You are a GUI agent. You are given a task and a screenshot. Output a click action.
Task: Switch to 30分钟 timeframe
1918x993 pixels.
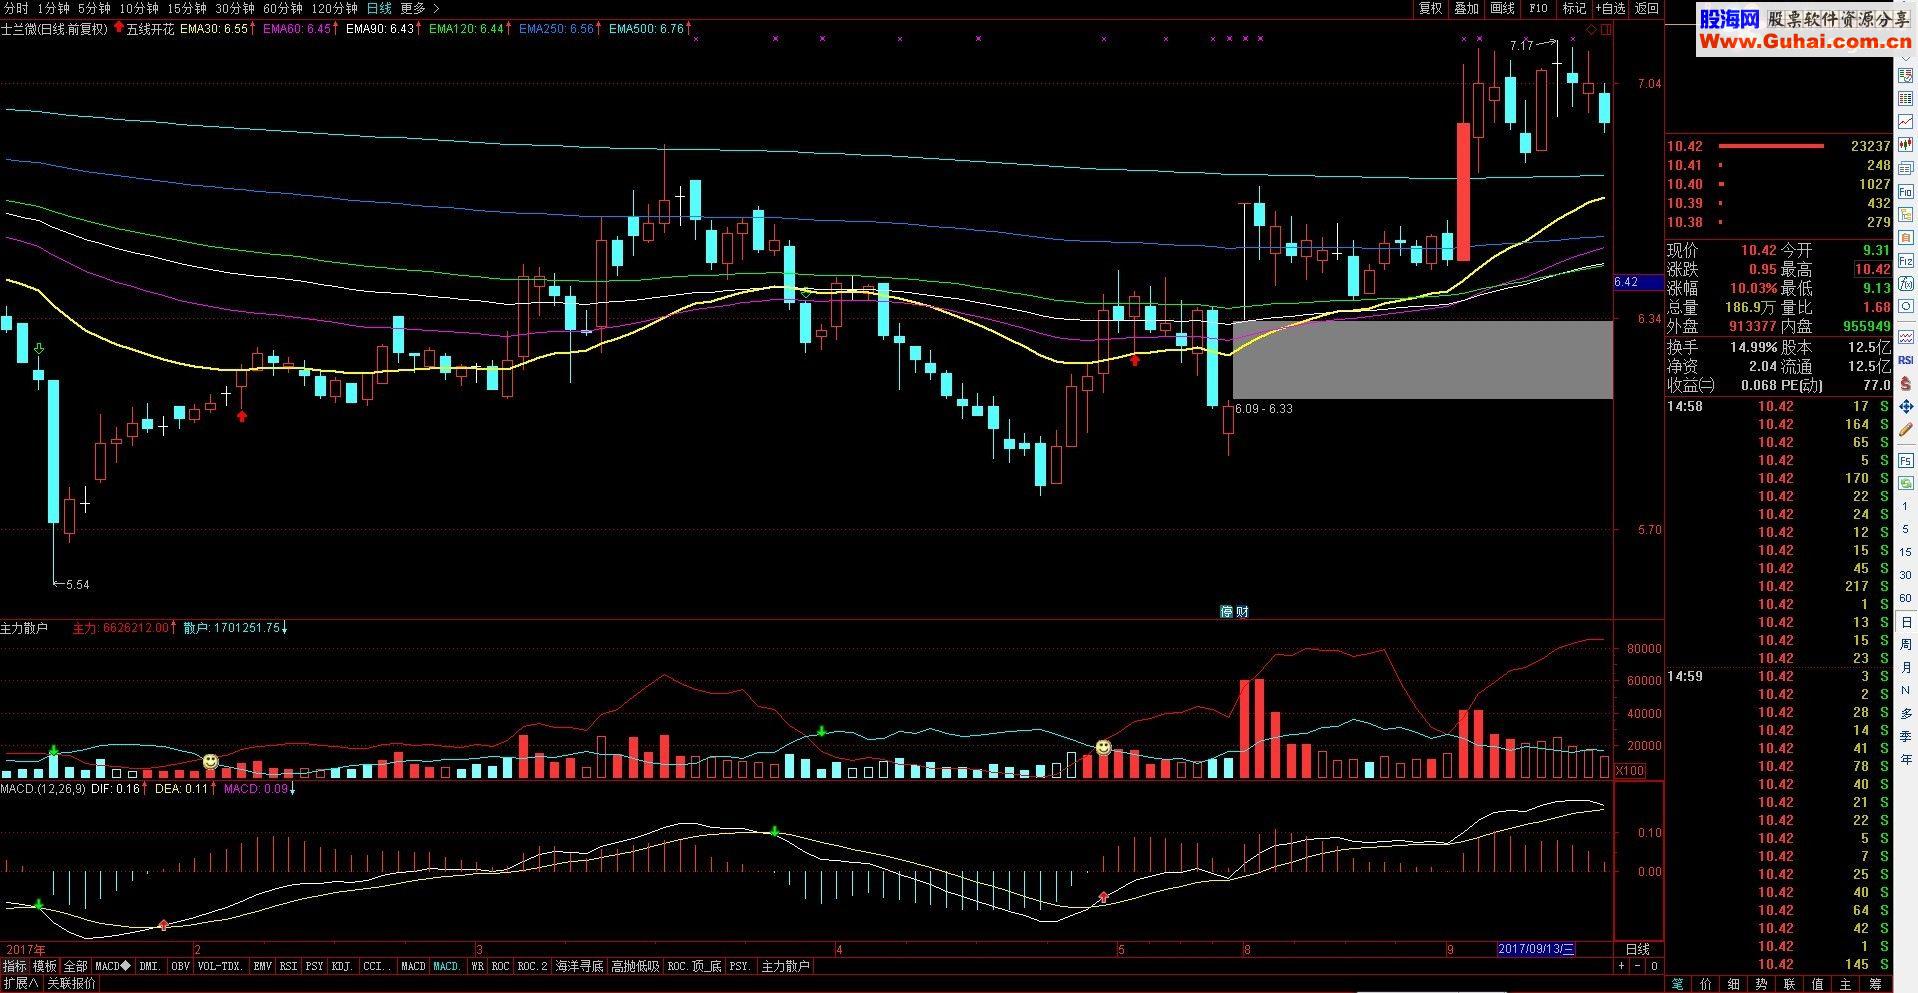coord(235,8)
